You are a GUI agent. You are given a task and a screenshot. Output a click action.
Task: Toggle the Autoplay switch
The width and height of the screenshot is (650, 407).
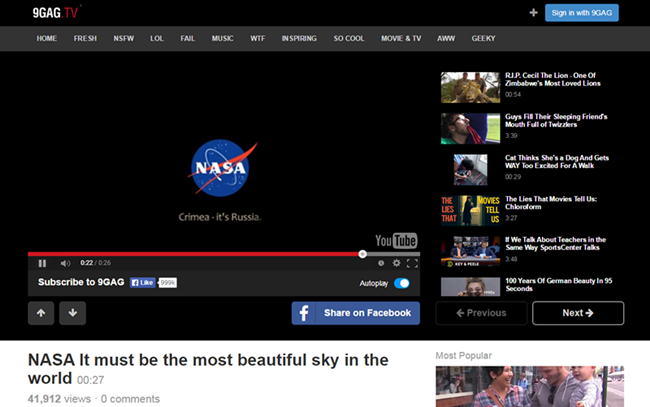pyautogui.click(x=401, y=283)
